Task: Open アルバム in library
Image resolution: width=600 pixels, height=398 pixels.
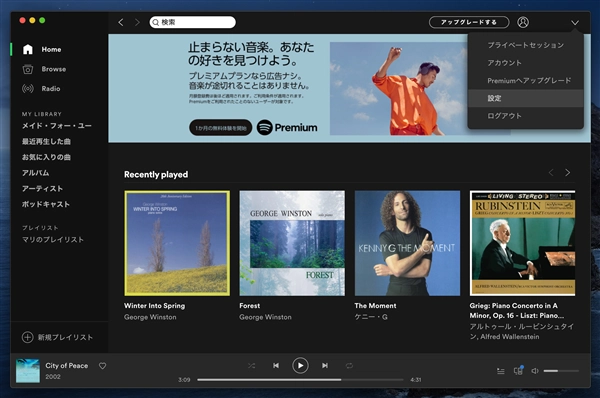Action: coord(36,173)
